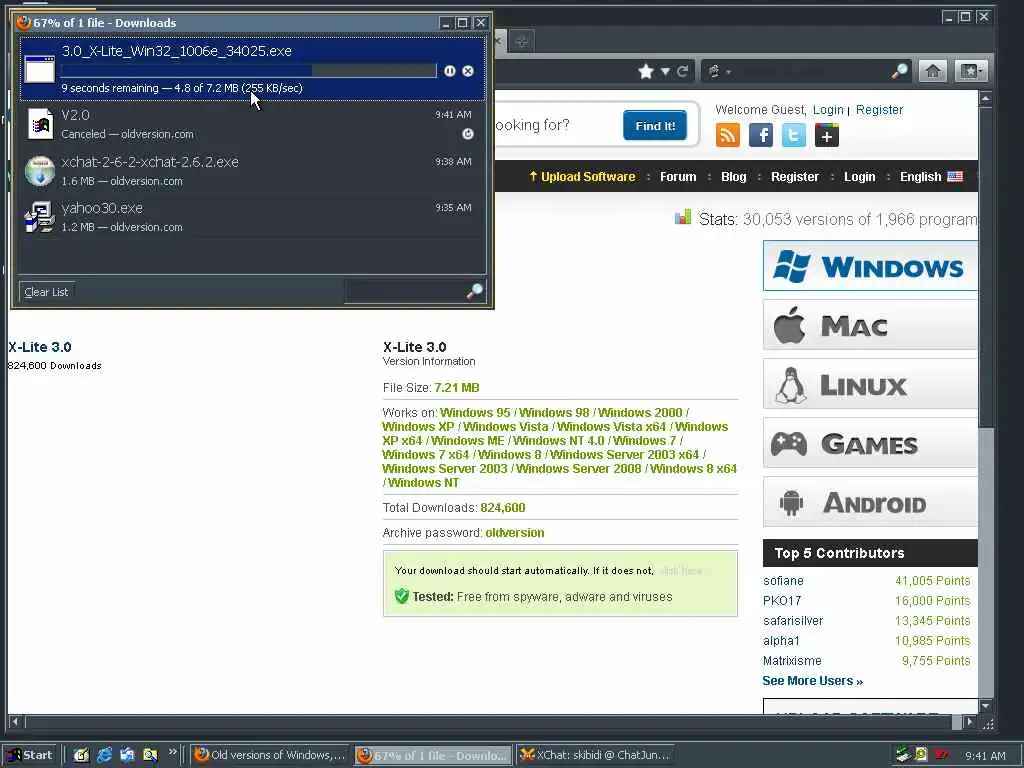Open the URL history dropdown arrow
Image resolution: width=1024 pixels, height=768 pixels.
665,71
